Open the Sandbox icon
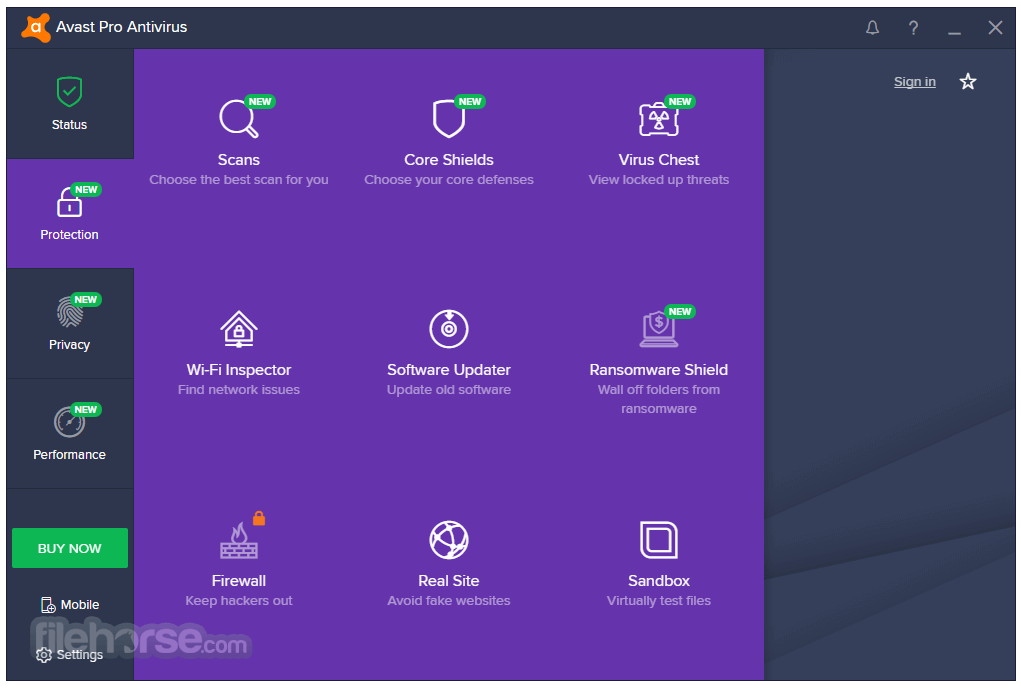The image size is (1021, 689). coord(658,540)
